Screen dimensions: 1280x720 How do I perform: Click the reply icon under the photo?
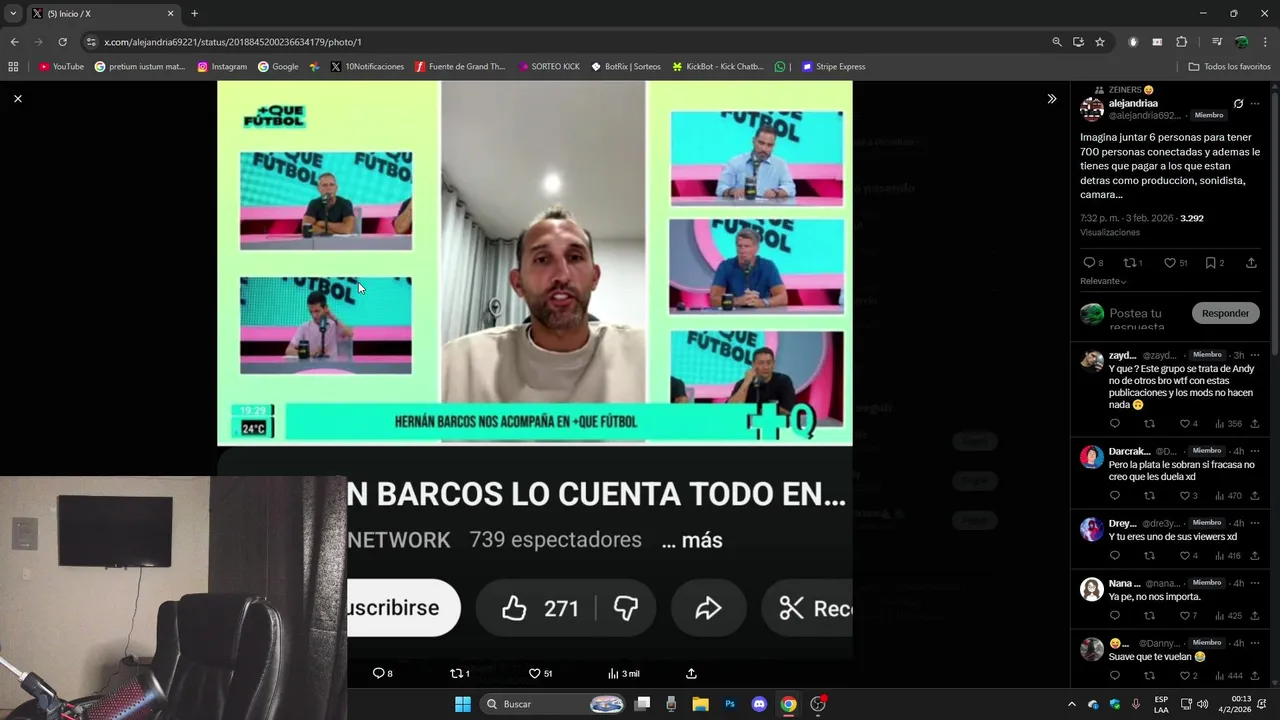[382, 673]
